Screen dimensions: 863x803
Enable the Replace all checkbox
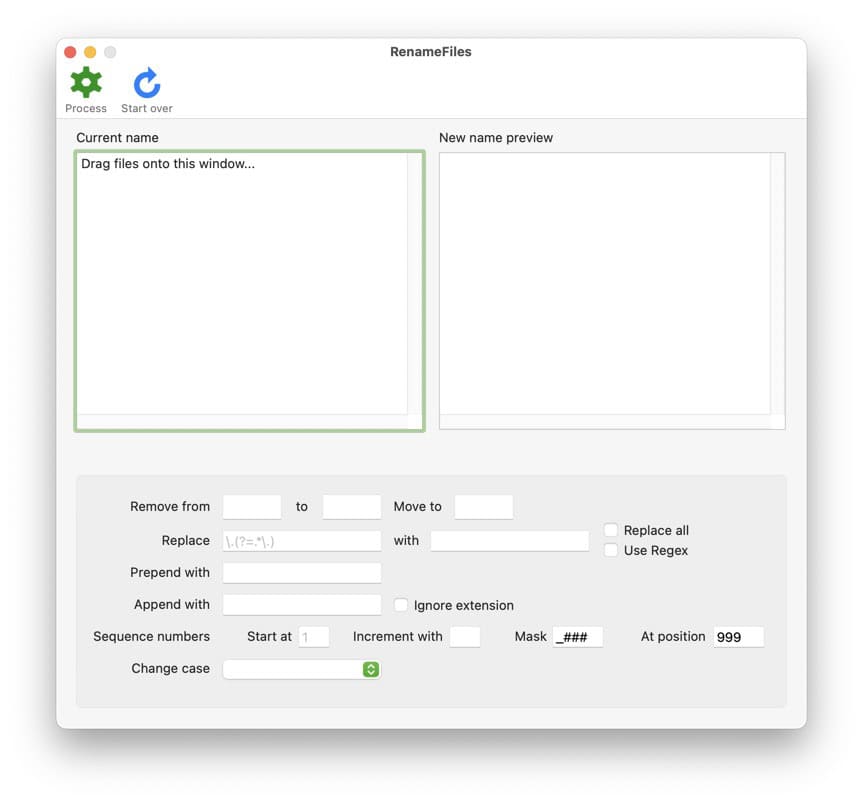click(x=611, y=530)
